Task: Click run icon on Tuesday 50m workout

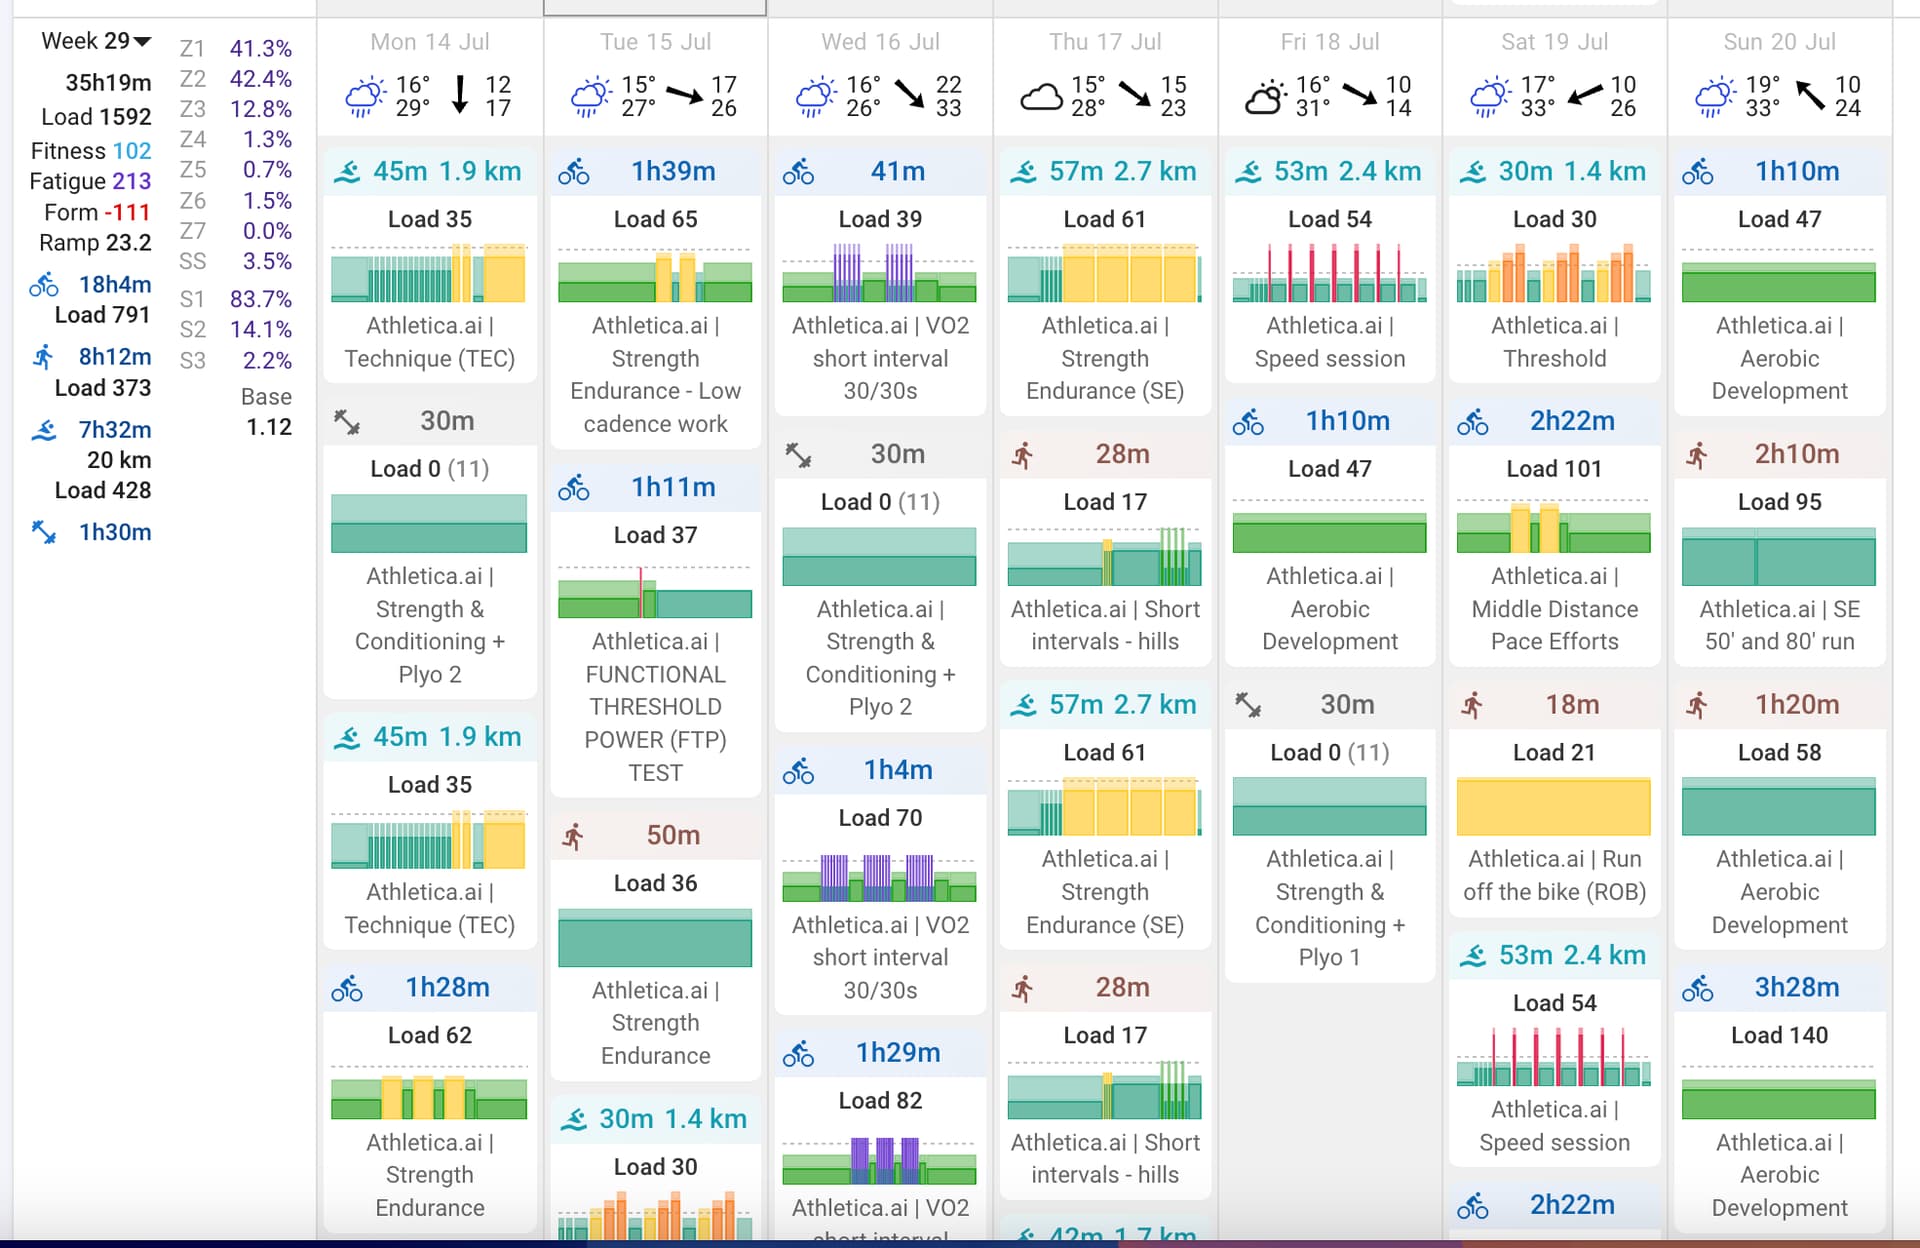Action: coord(573,836)
